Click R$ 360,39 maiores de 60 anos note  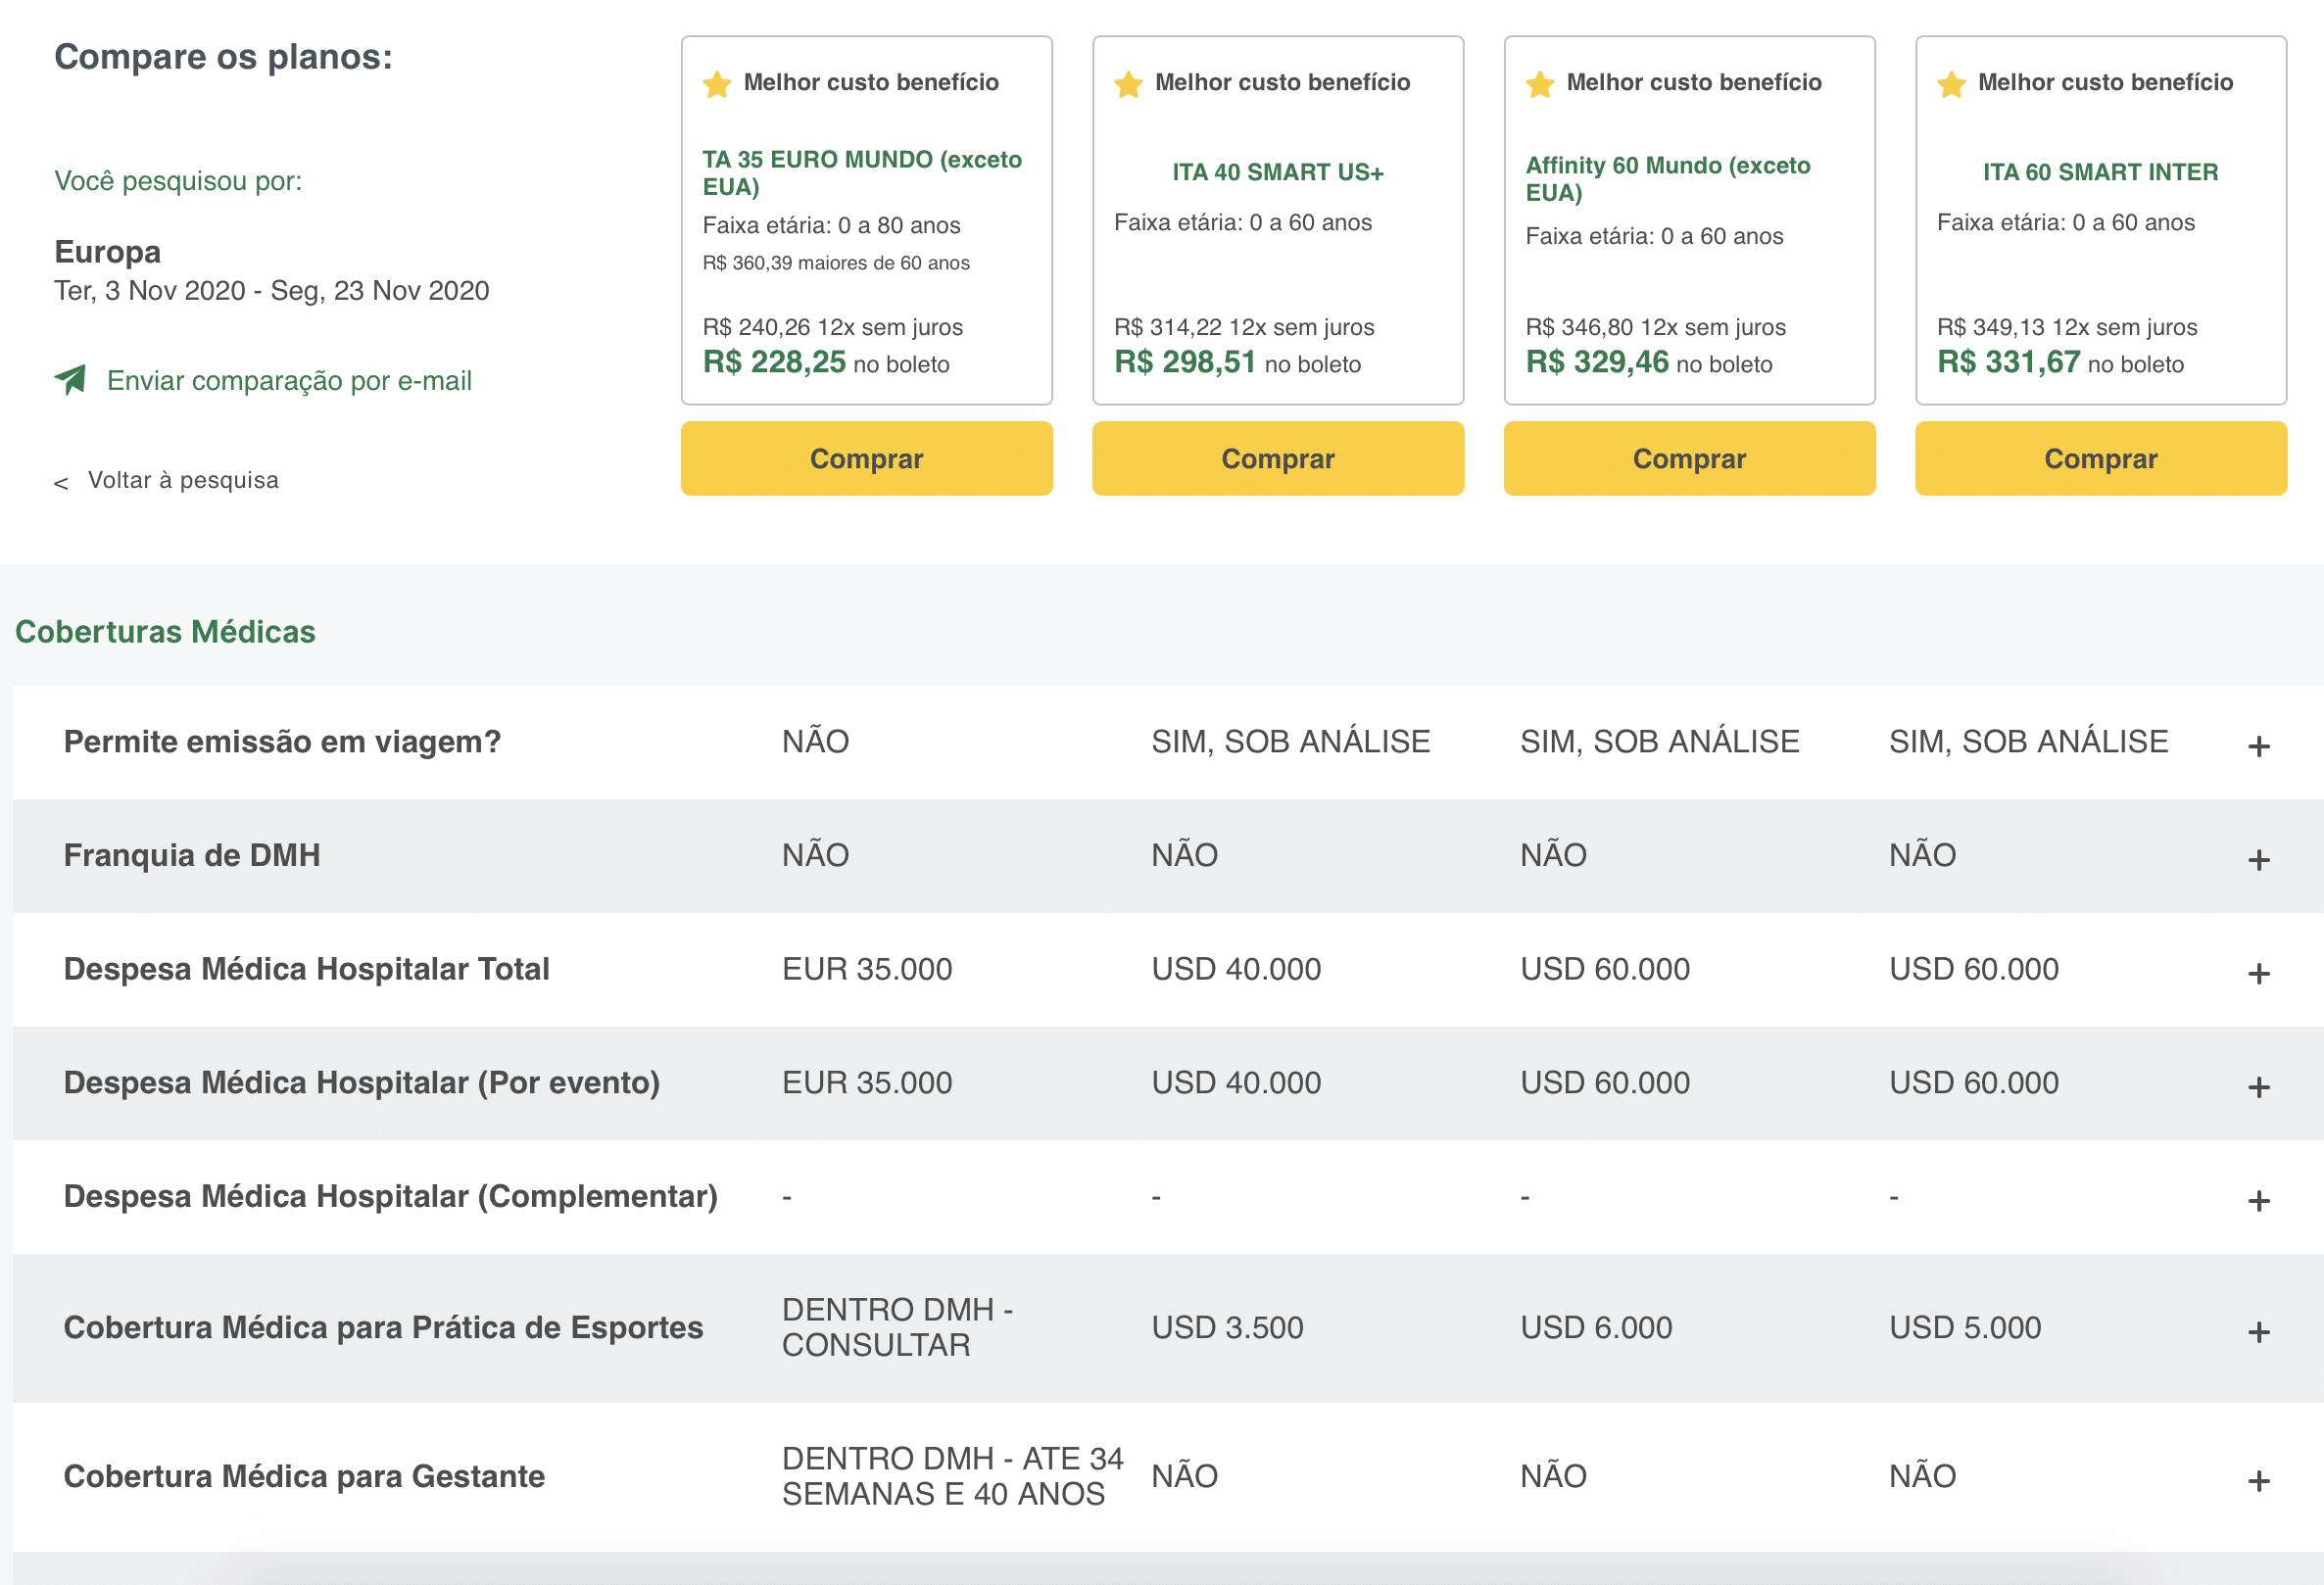[x=836, y=263]
